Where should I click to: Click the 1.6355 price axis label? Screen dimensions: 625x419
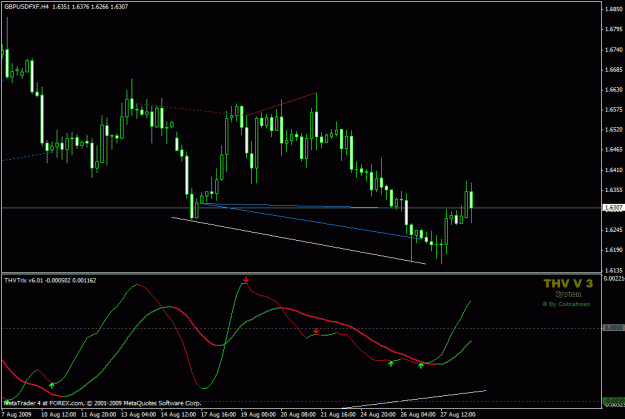pyautogui.click(x=613, y=190)
